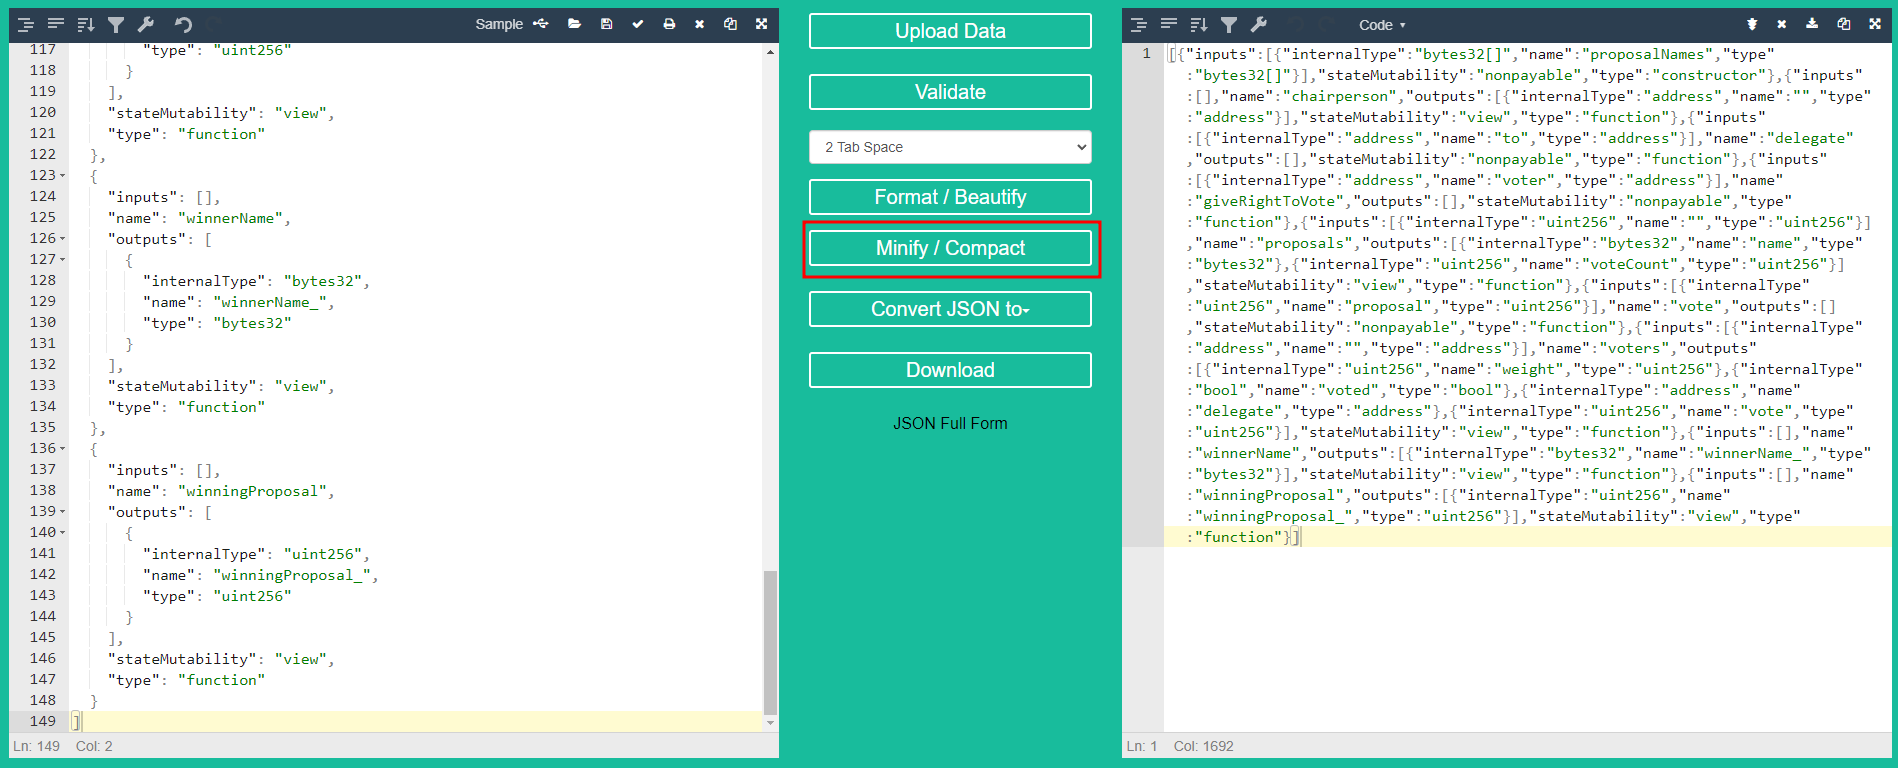Clear the right editor contents
Viewport: 1898px width, 769px height.
pyautogui.click(x=1782, y=24)
